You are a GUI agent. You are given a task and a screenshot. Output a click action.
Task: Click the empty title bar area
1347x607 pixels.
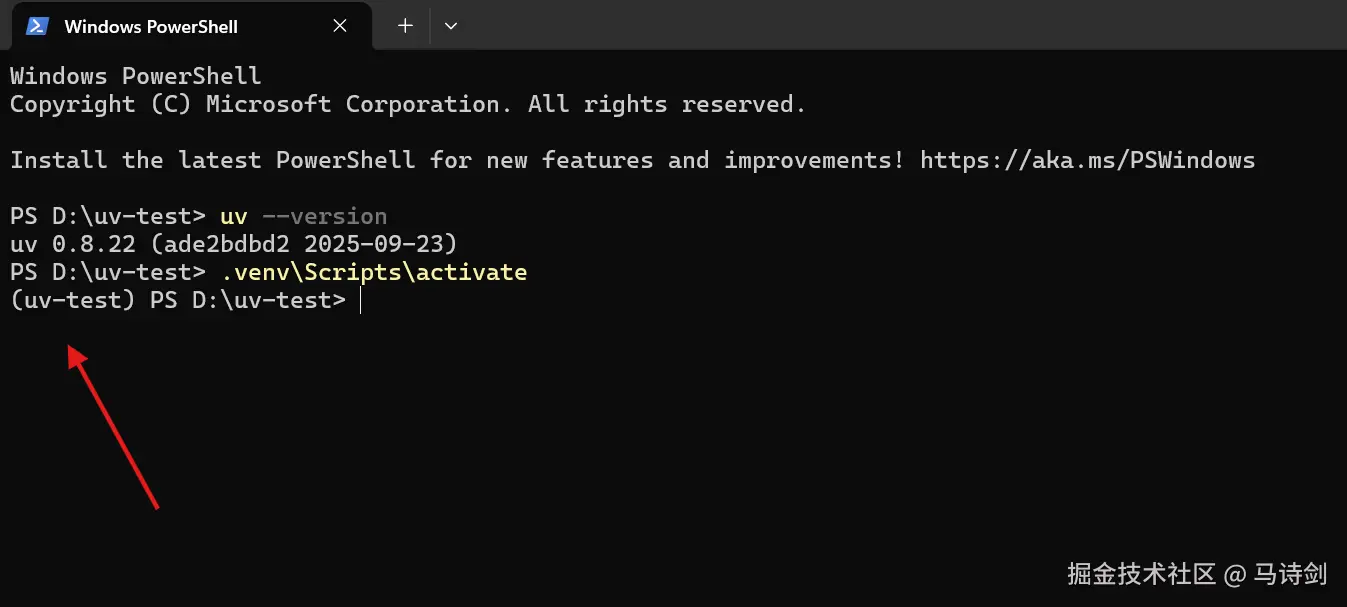tap(900, 25)
